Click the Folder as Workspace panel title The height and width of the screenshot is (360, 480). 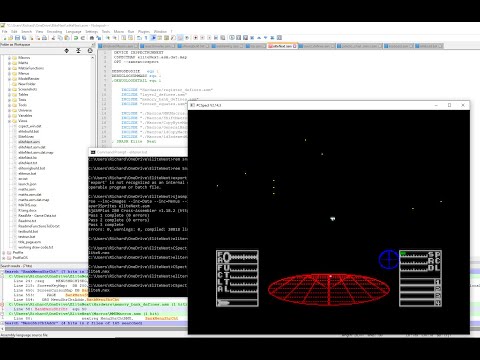[x=16, y=44]
